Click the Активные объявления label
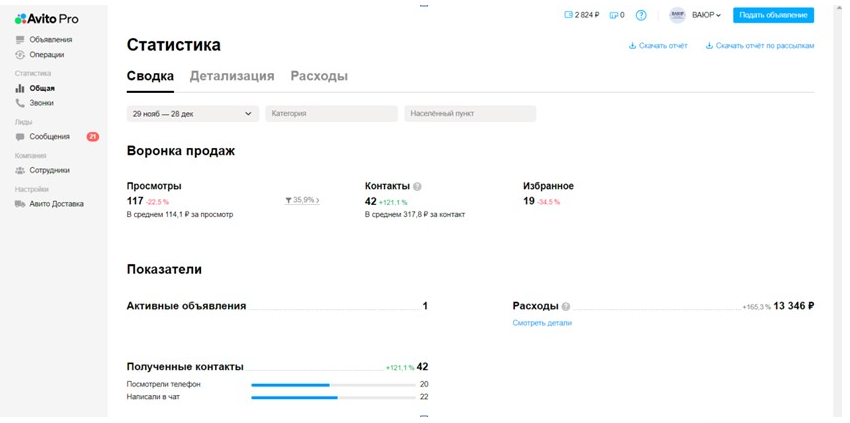The image size is (850, 423). [186, 306]
